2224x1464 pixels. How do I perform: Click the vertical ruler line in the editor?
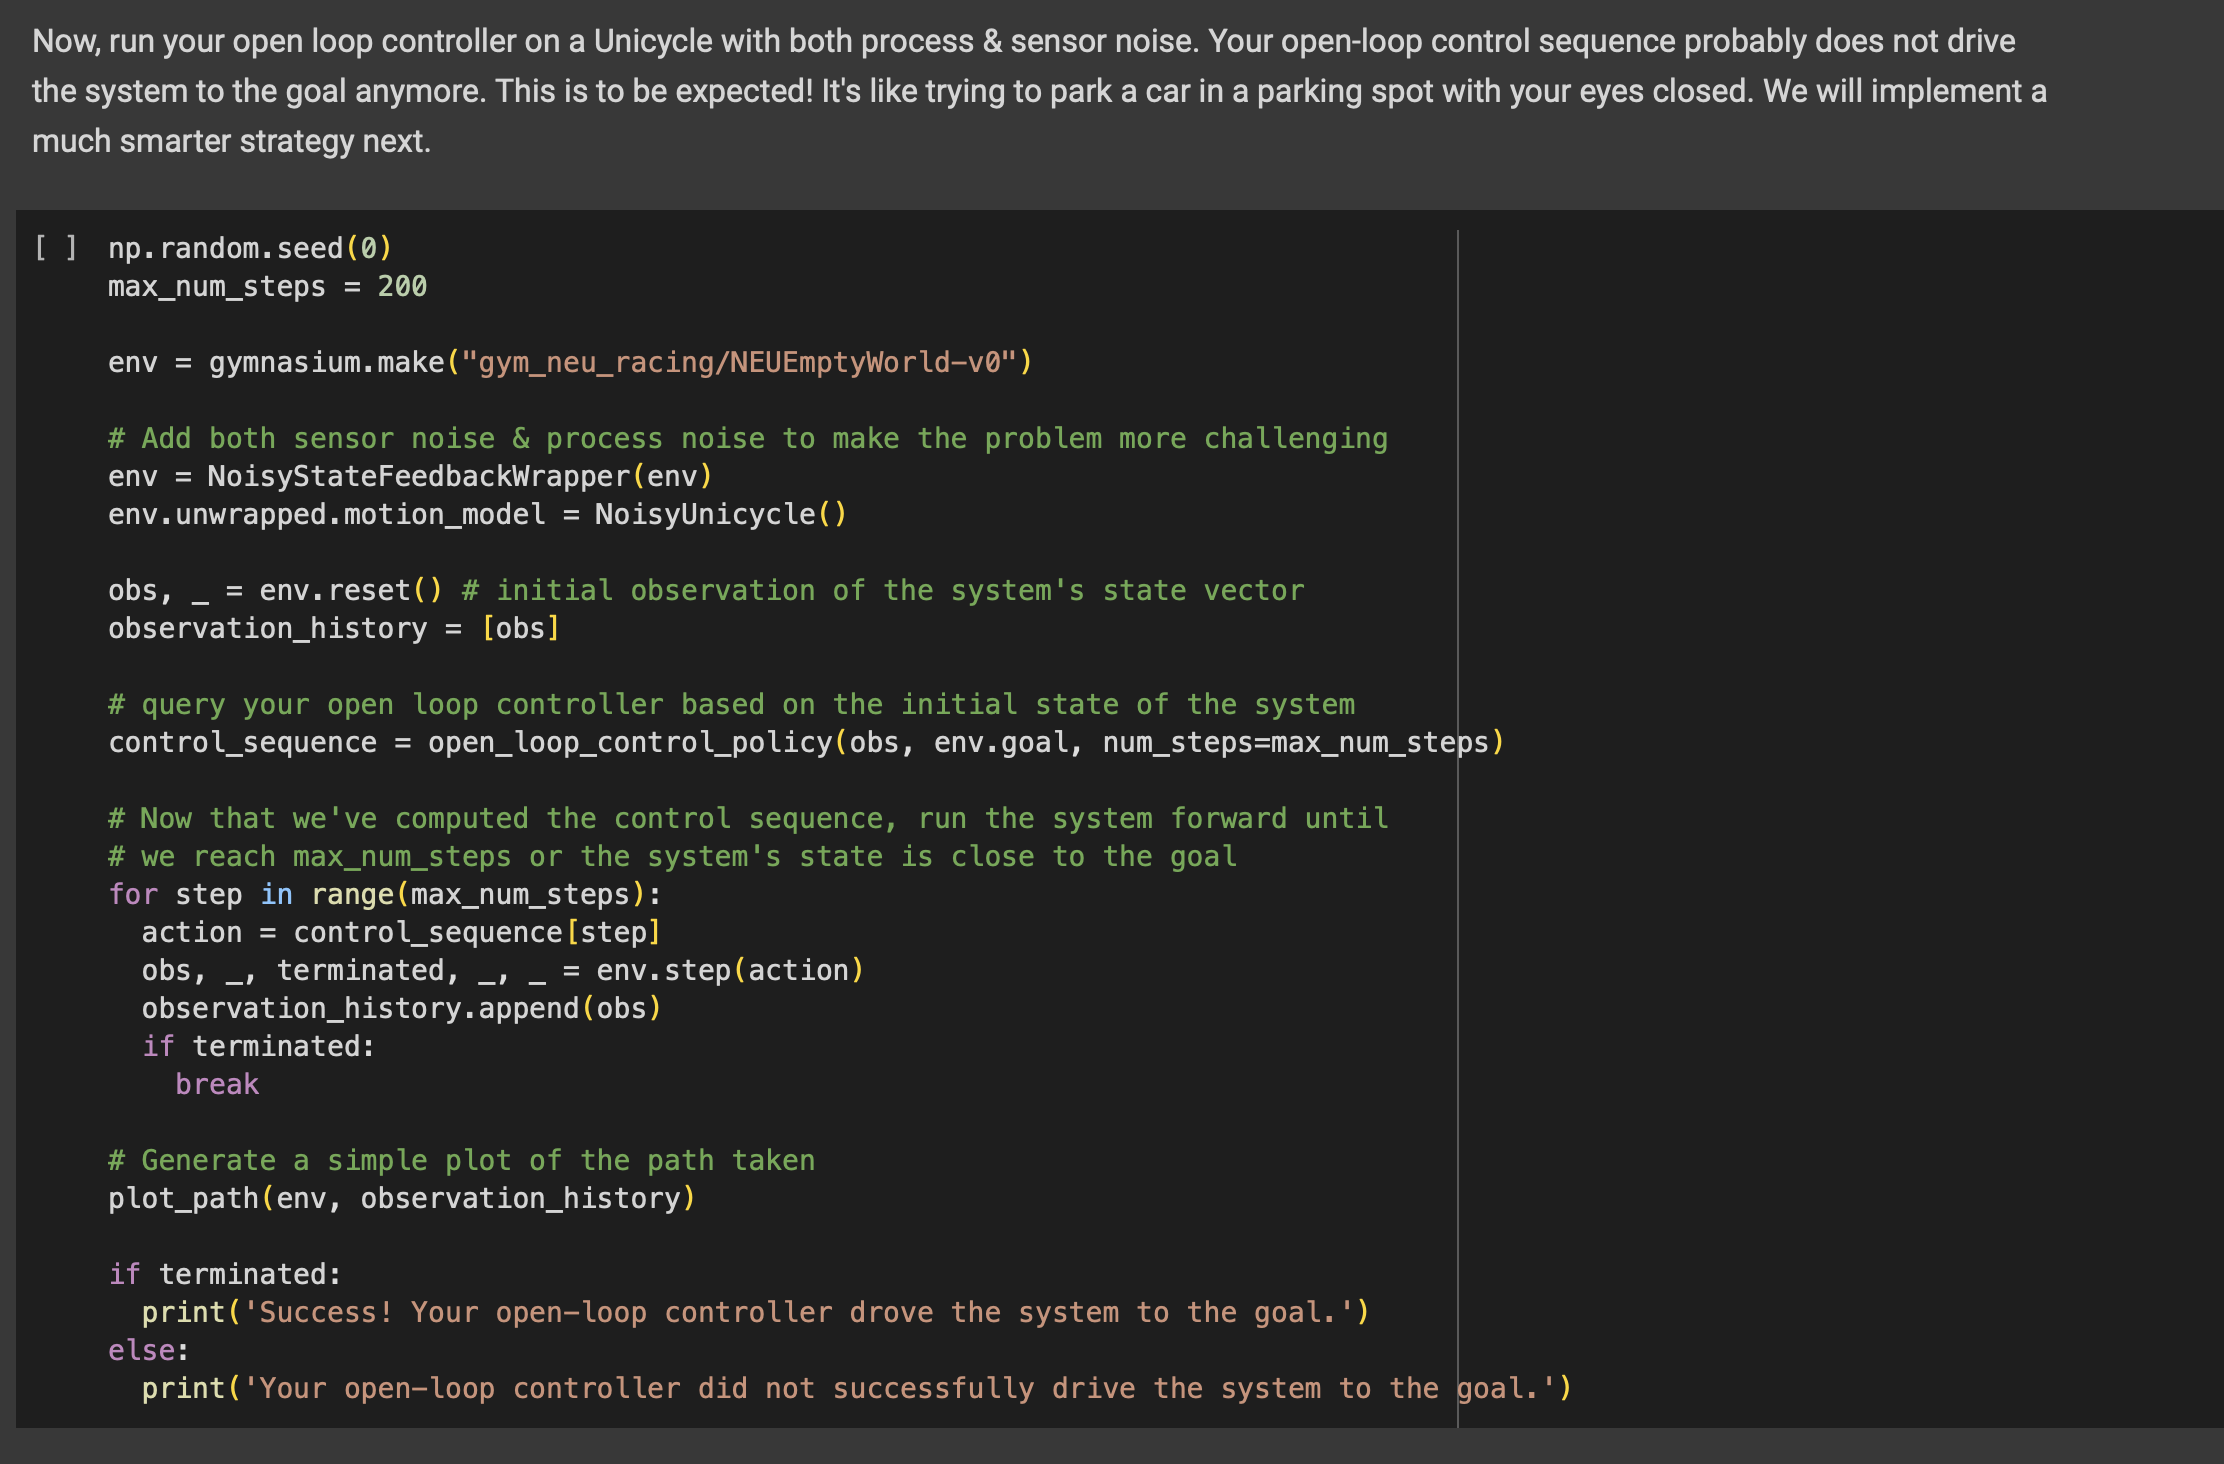pos(1459,800)
